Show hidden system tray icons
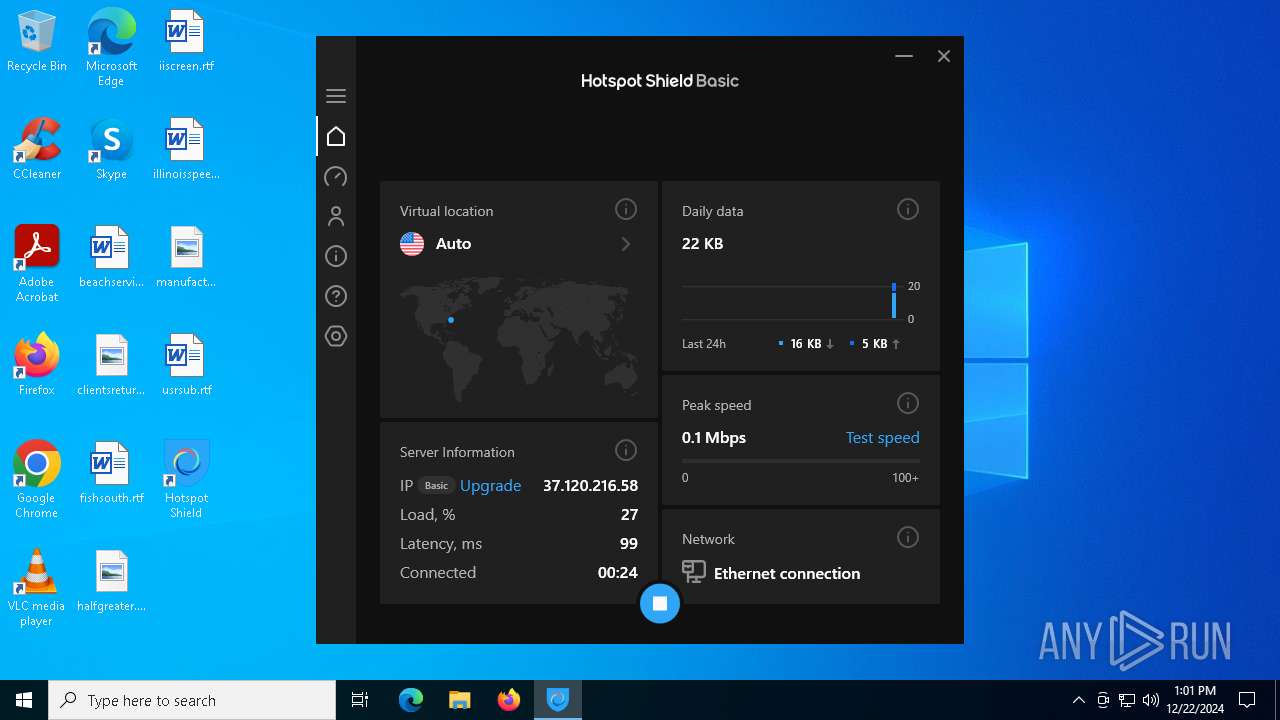Viewport: 1280px width, 720px height. click(x=1078, y=700)
